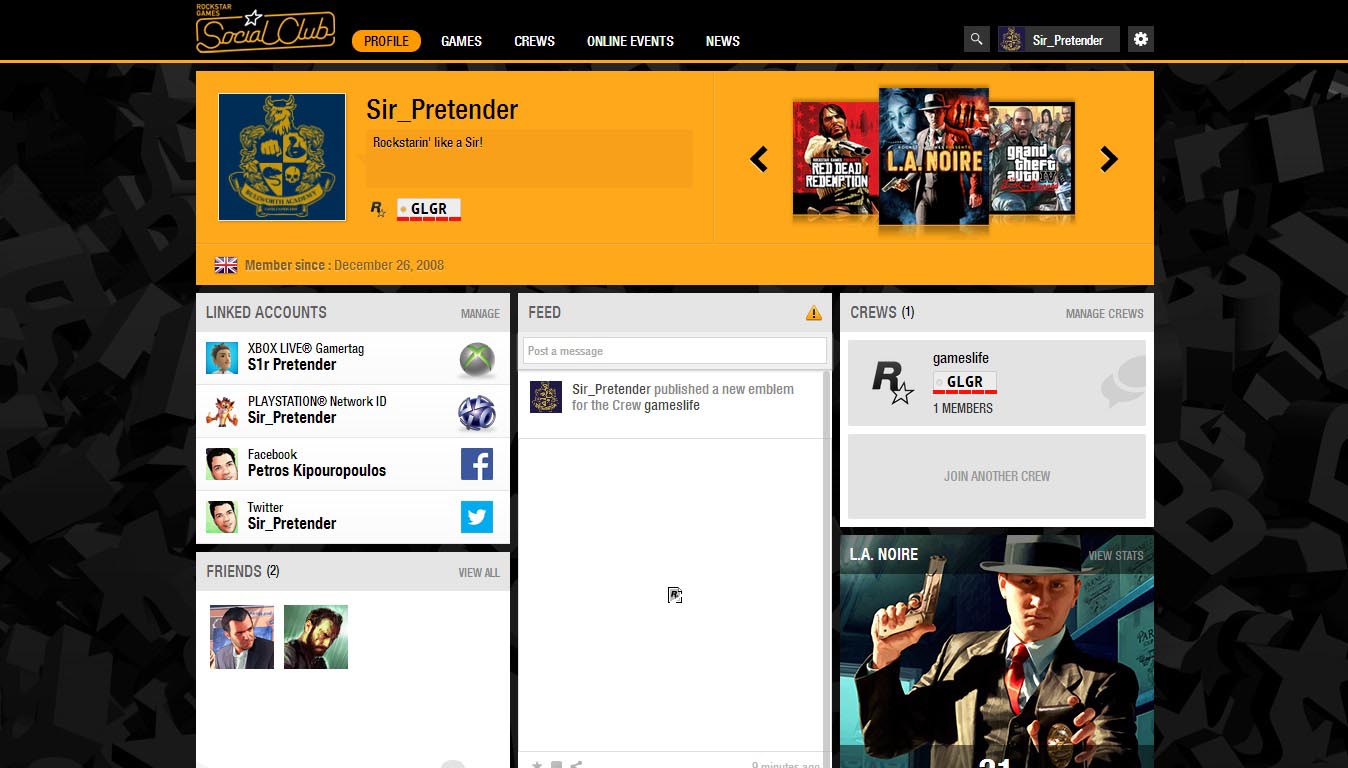1348x768 pixels.
Task: Click Manage in Linked Accounts
Action: coord(480,314)
